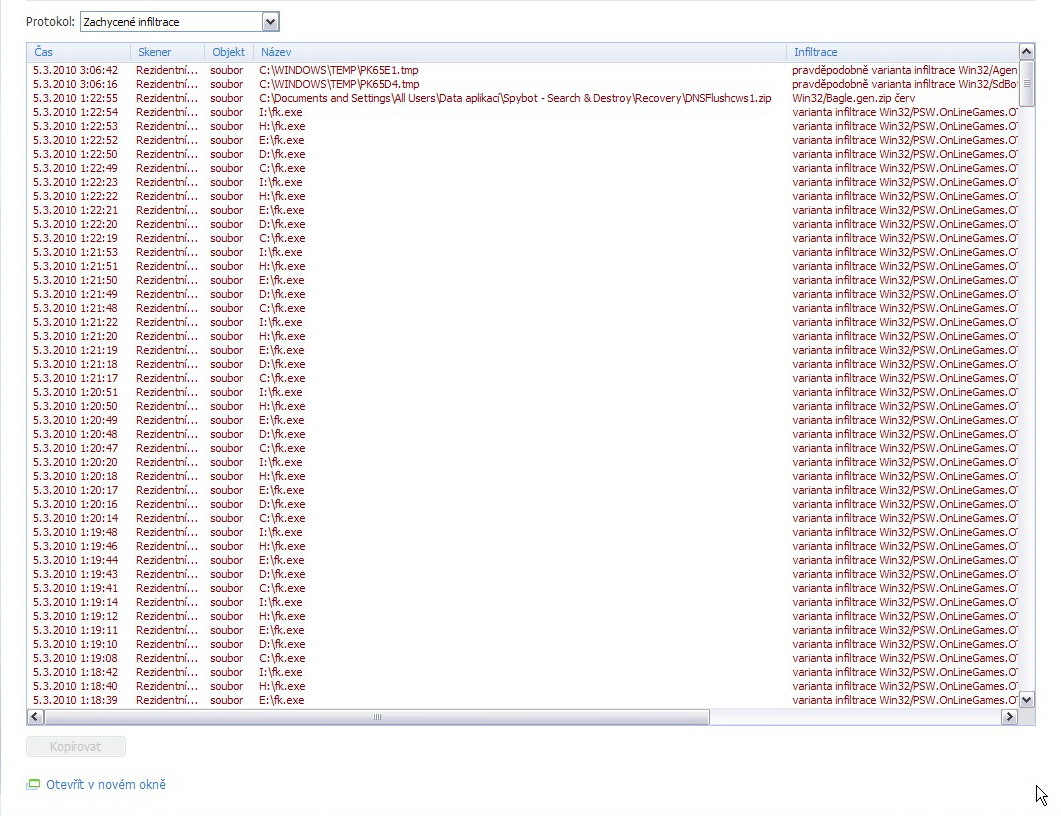Click the new window icon beside Otevřít link
This screenshot has height=816, width=1061.
point(33,785)
